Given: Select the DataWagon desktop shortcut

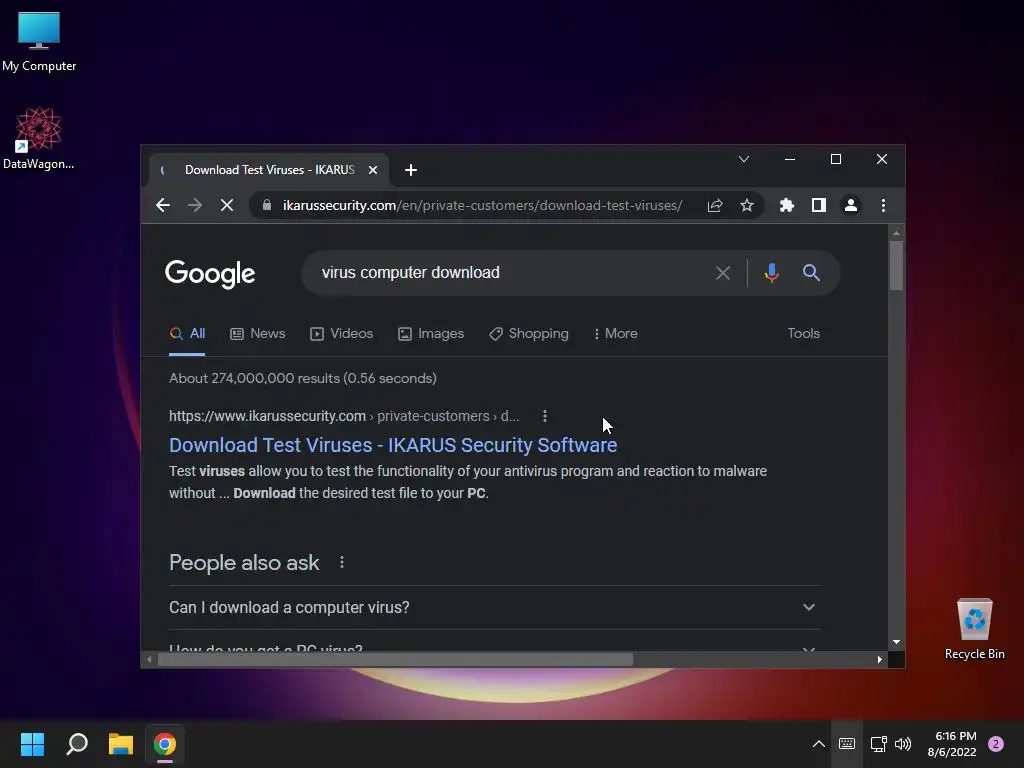Looking at the screenshot, I should [39, 138].
